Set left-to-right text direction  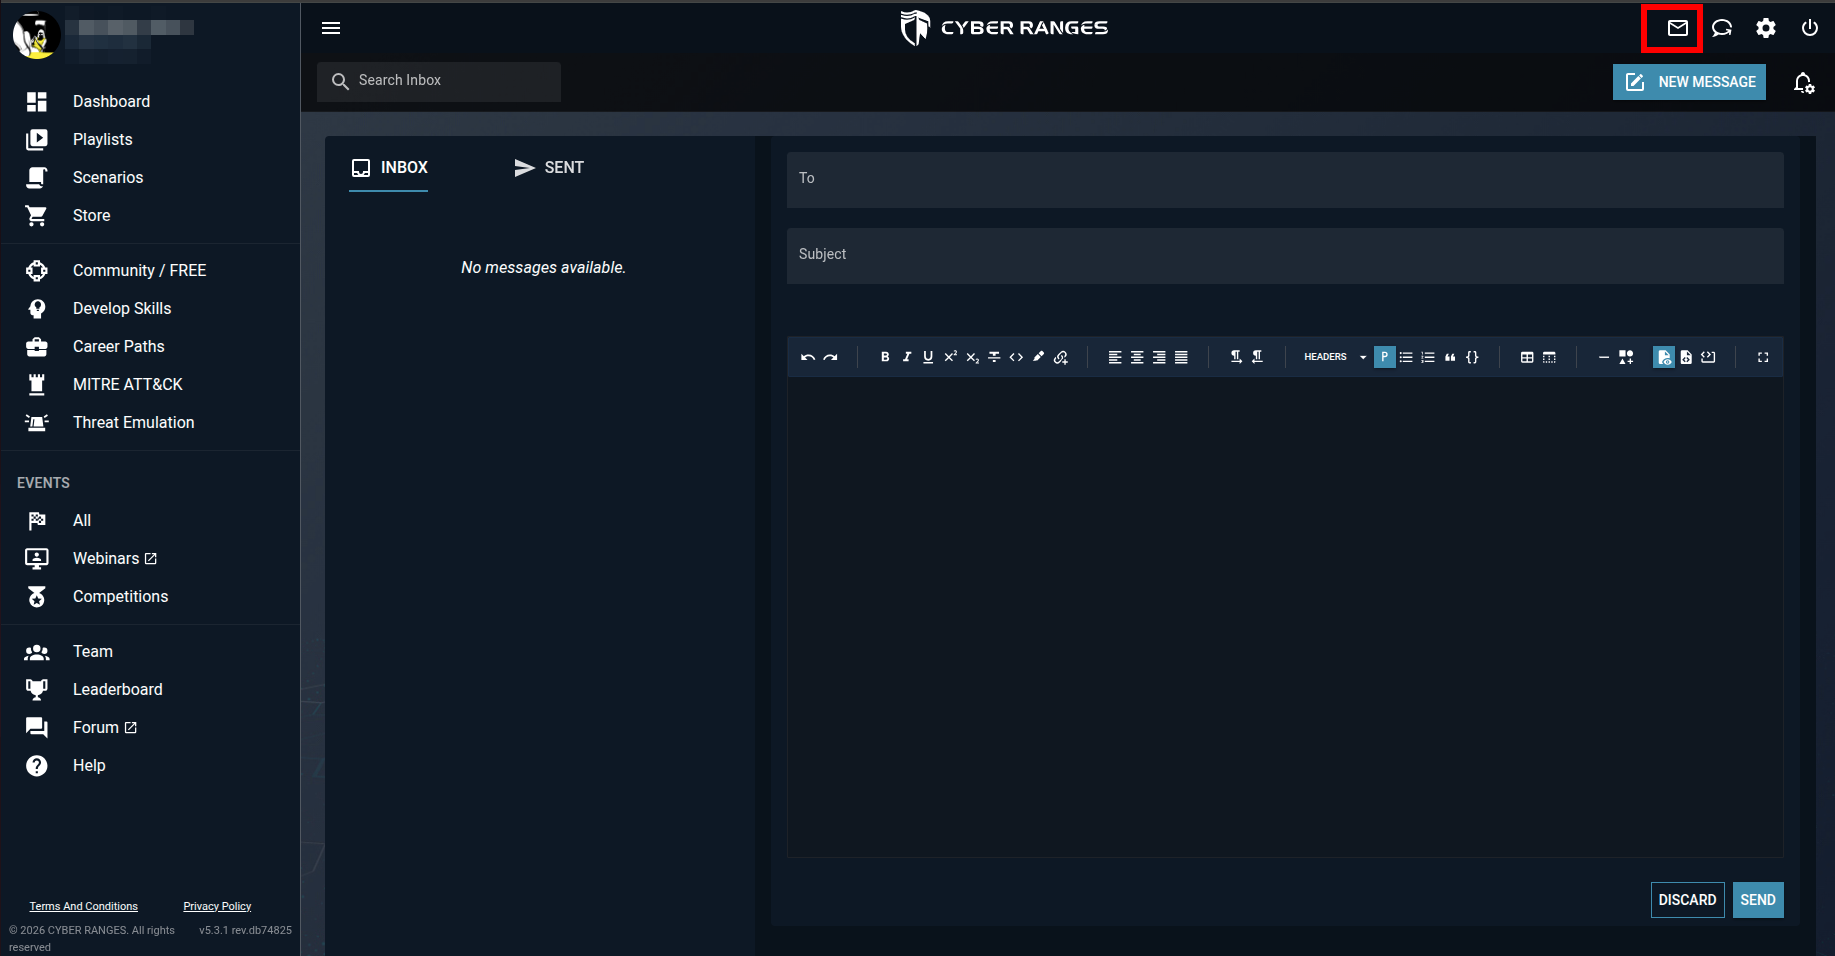(1236, 357)
